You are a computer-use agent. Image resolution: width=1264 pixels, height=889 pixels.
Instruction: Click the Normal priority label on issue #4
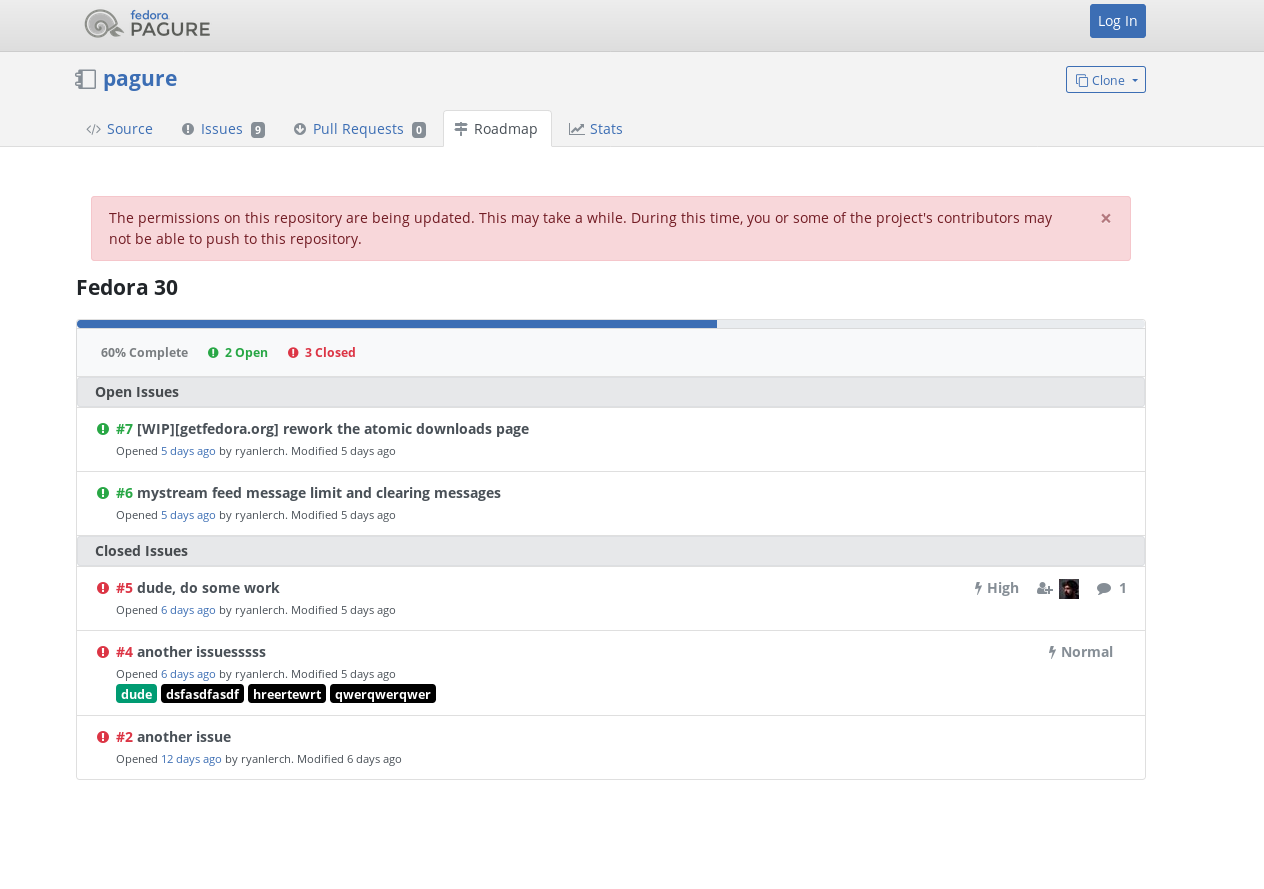(1081, 652)
